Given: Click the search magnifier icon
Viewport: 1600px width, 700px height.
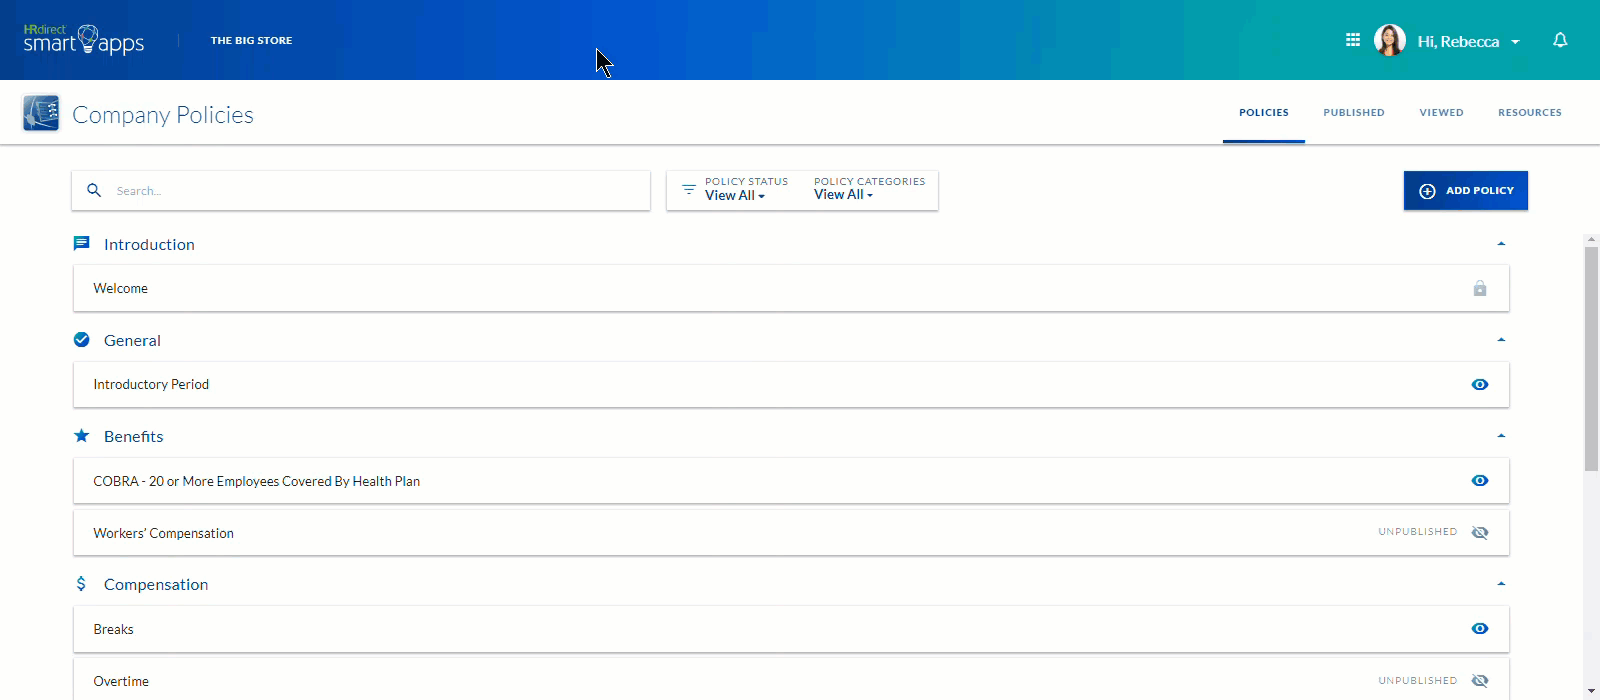Looking at the screenshot, I should pos(94,190).
